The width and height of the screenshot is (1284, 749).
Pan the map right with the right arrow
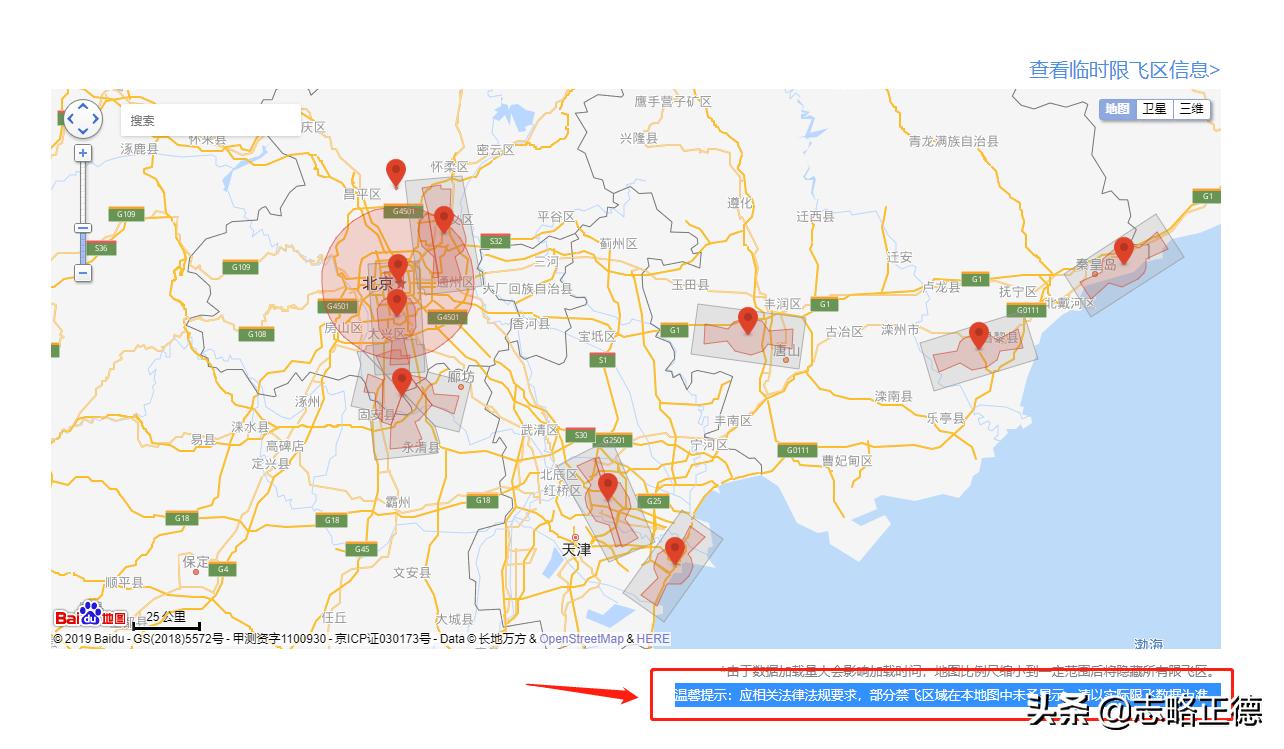pos(97,120)
